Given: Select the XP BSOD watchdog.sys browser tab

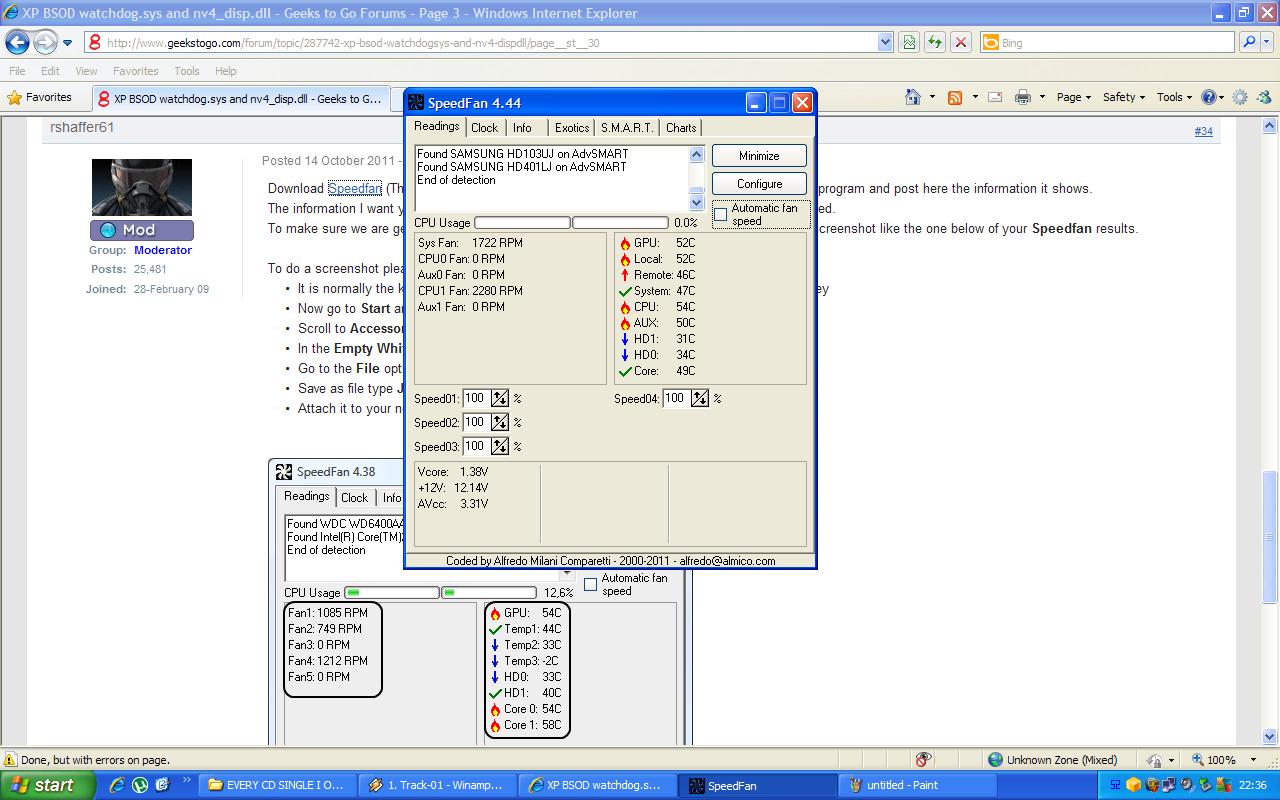Looking at the screenshot, I should click(x=240, y=98).
